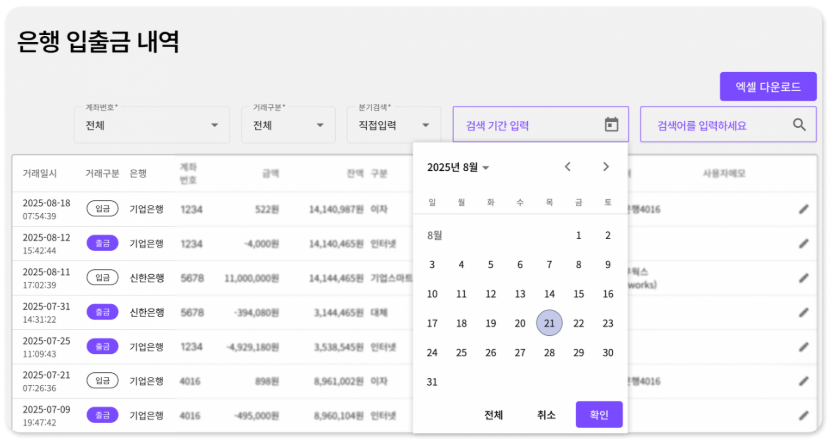The width and height of the screenshot is (837, 440).
Task: Go to previous month in calendar
Action: pyautogui.click(x=568, y=167)
